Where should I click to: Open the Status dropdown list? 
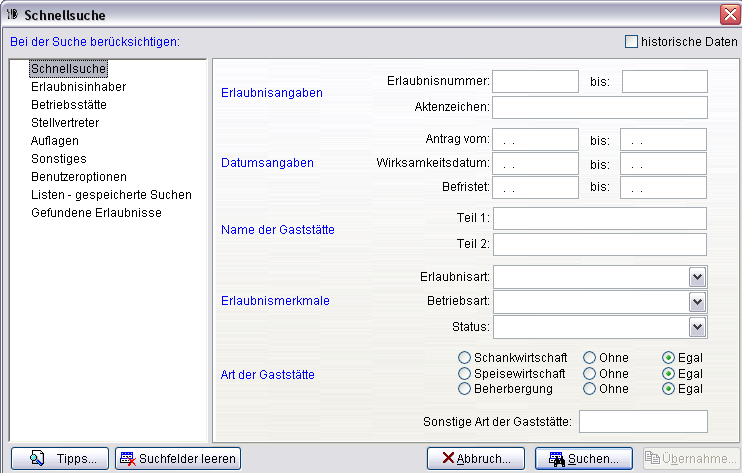coord(697,327)
